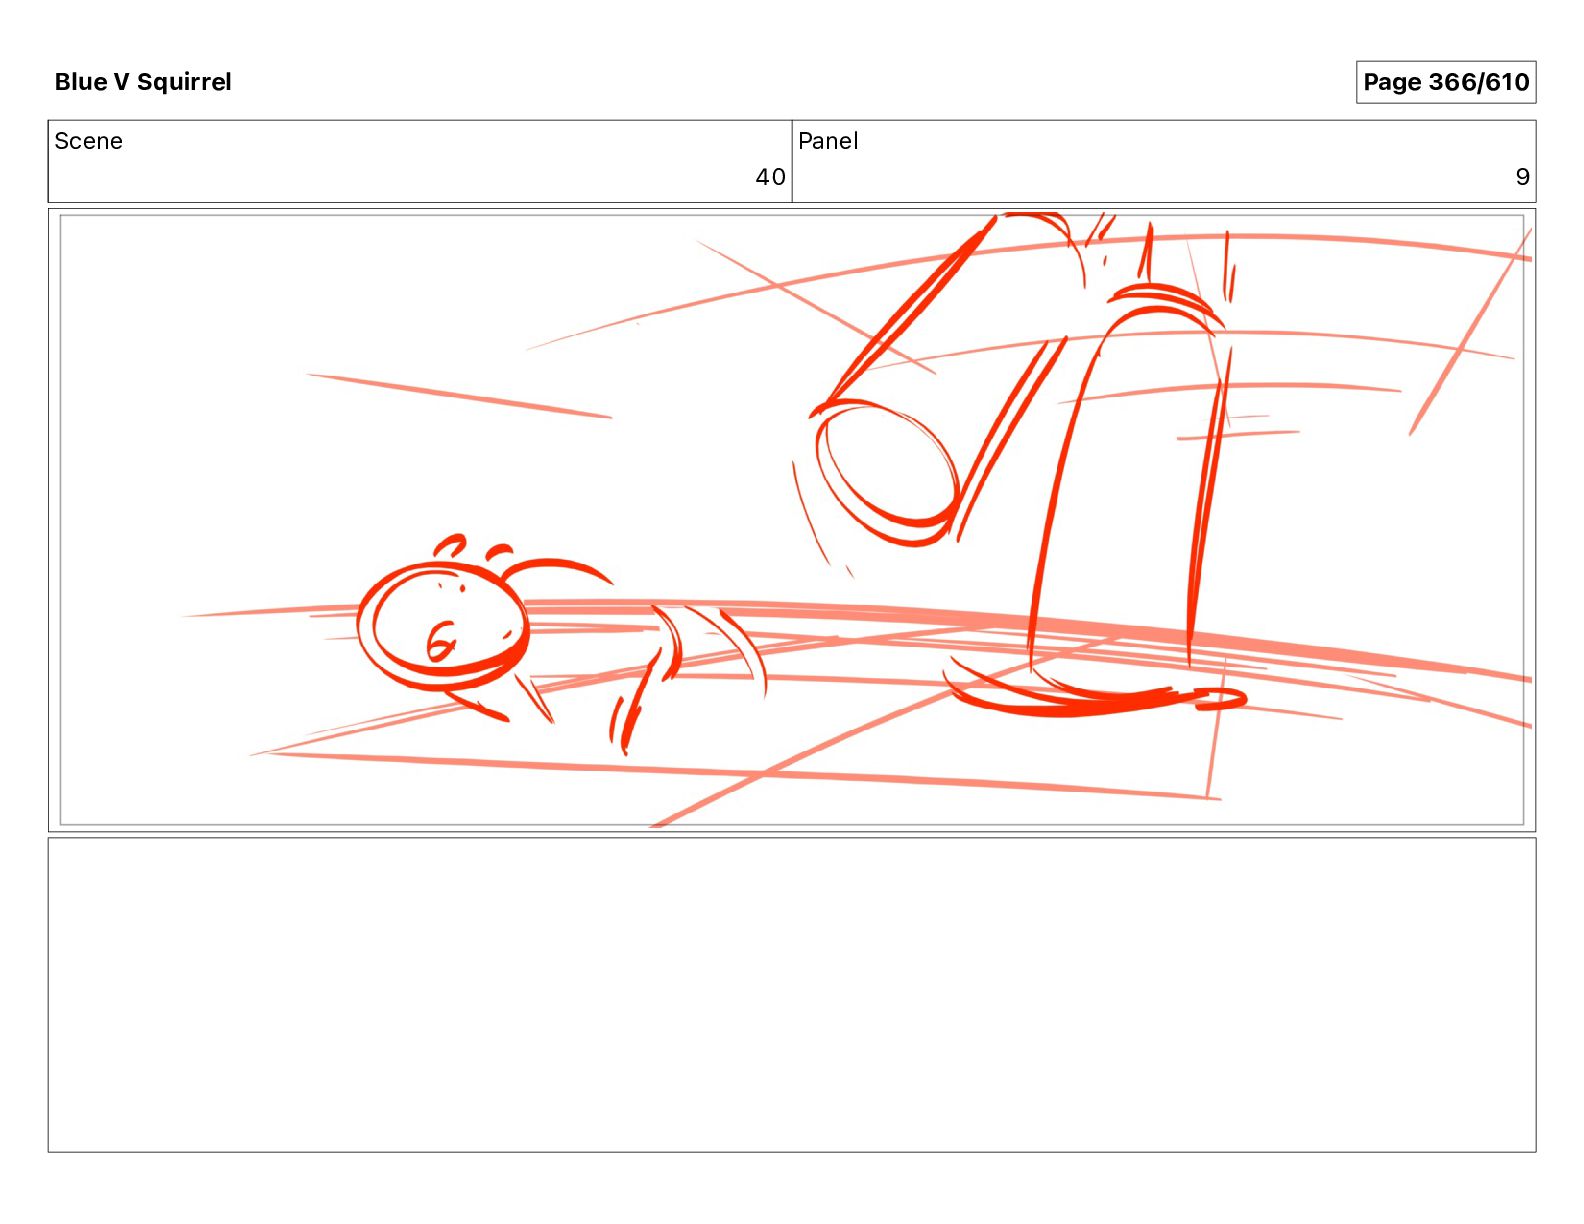1584x1224 pixels.
Task: Click the 'Scene' field label
Action: click(88, 141)
